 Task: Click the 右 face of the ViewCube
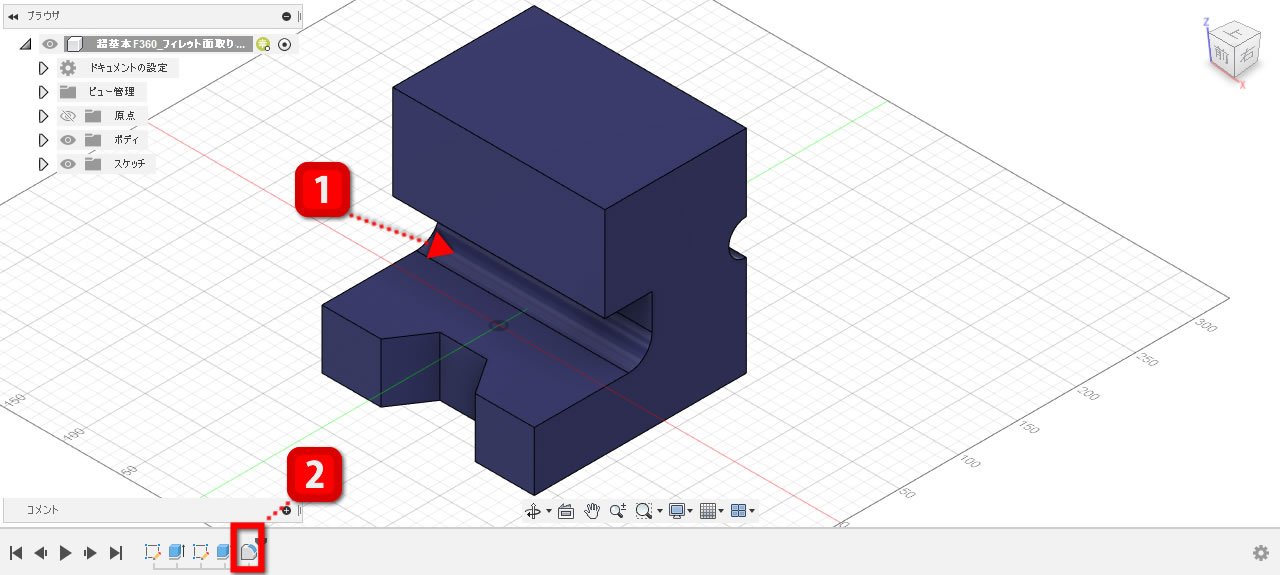(x=1246, y=57)
